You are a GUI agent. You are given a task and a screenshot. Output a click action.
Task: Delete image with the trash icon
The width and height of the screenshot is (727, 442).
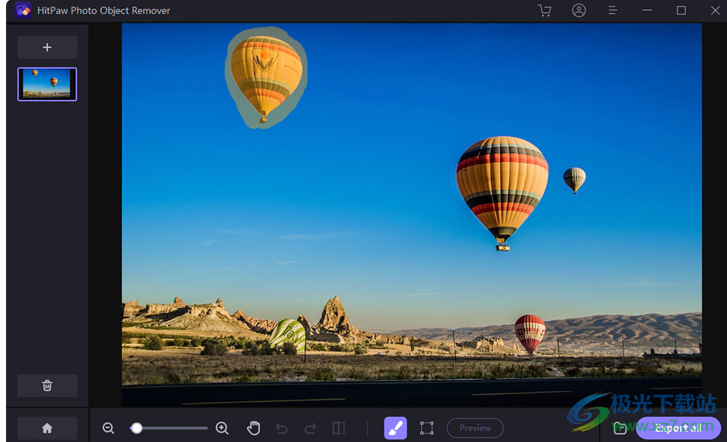47,385
